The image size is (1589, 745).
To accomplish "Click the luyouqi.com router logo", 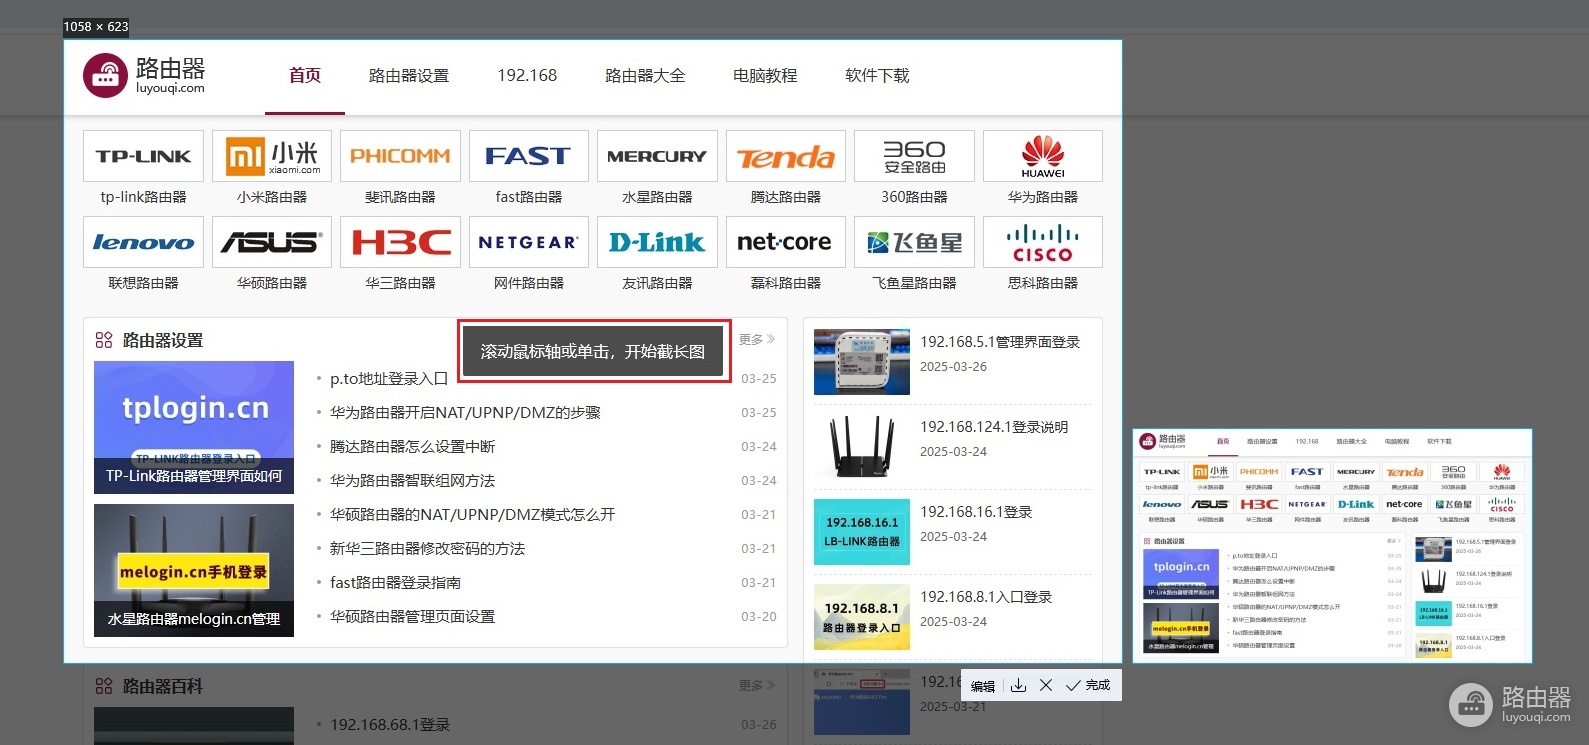I will (x=145, y=75).
